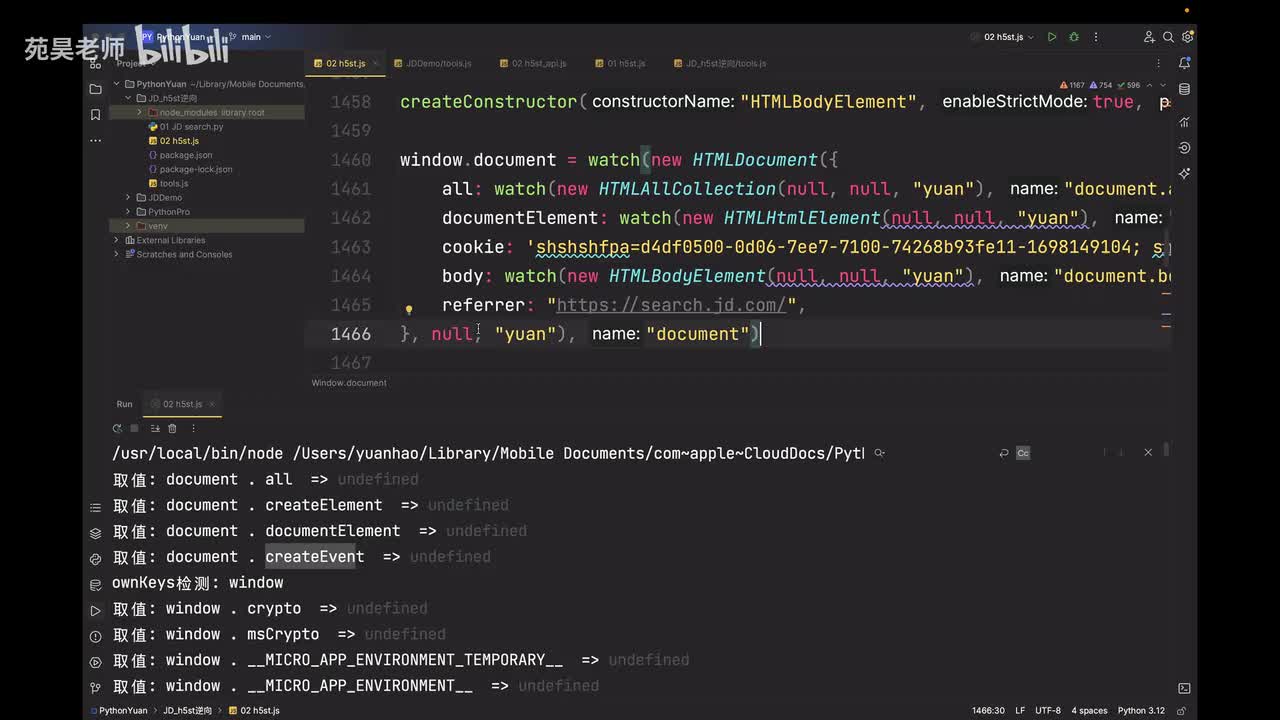This screenshot has height=720, width=1280.
Task: Open the 4 spaces indent settings
Action: [x=1089, y=711]
